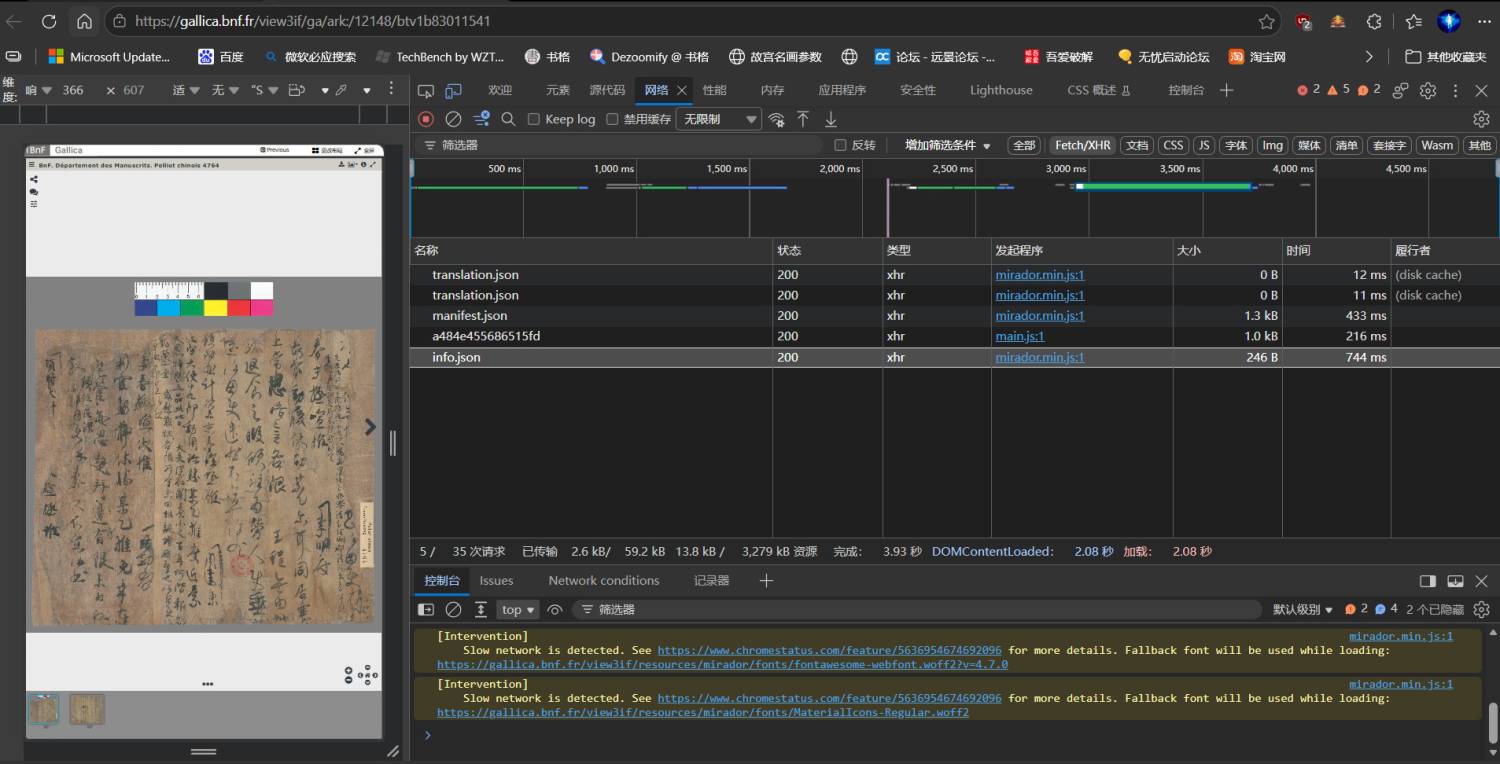Enable the 禁用缓存 checkbox

pos(612,119)
